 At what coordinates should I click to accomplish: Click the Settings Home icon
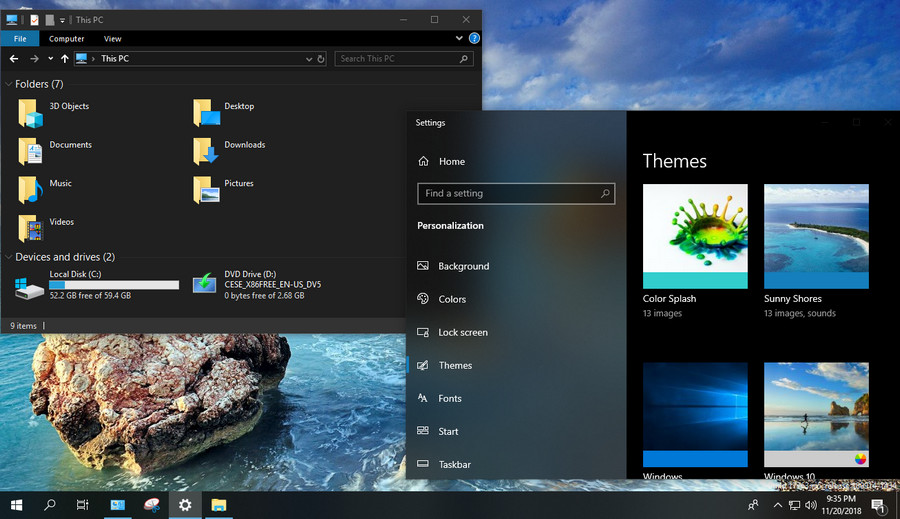(424, 162)
